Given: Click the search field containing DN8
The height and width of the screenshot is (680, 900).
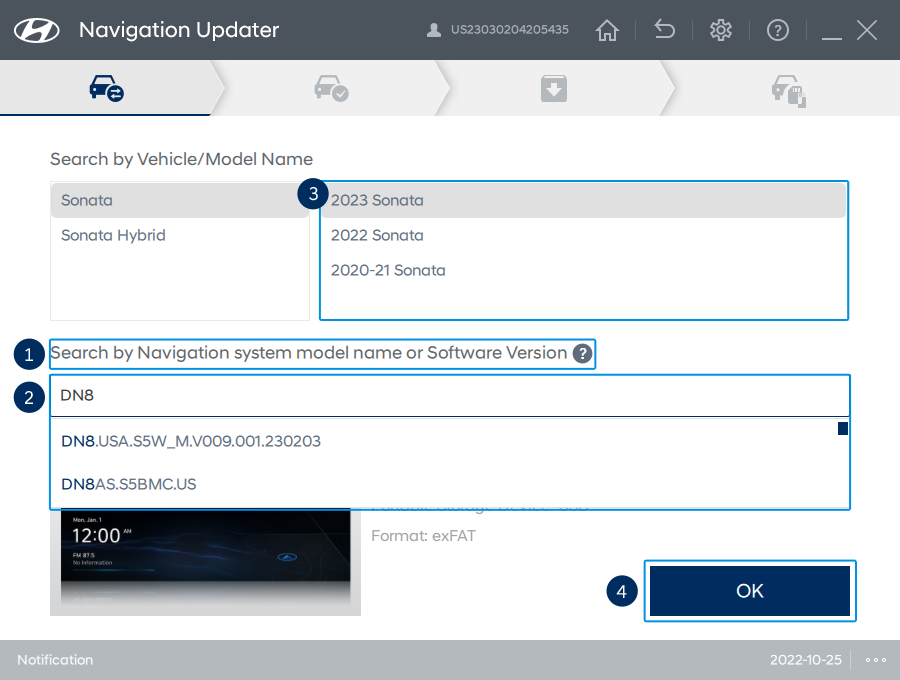Looking at the screenshot, I should [450, 396].
